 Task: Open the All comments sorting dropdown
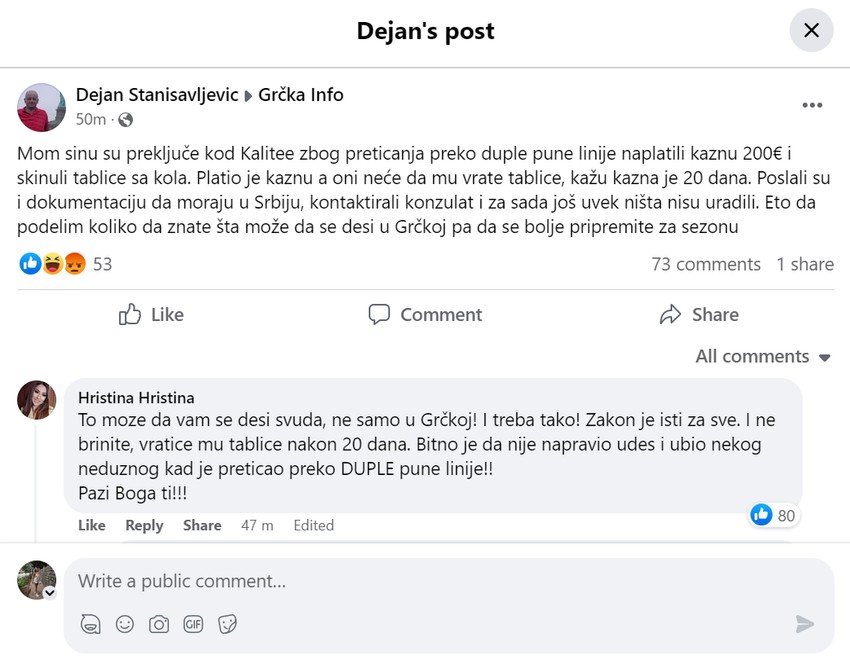(762, 356)
